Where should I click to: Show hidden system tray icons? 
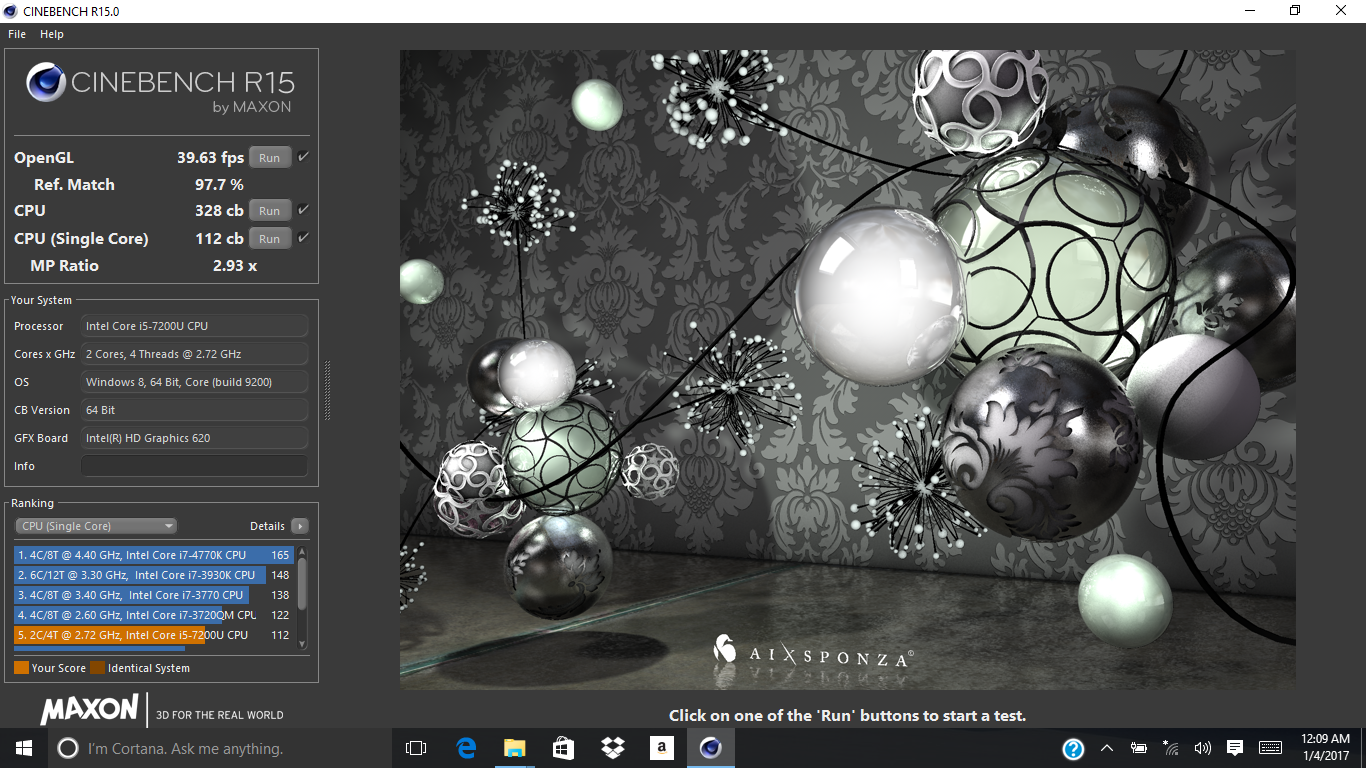click(x=1106, y=748)
